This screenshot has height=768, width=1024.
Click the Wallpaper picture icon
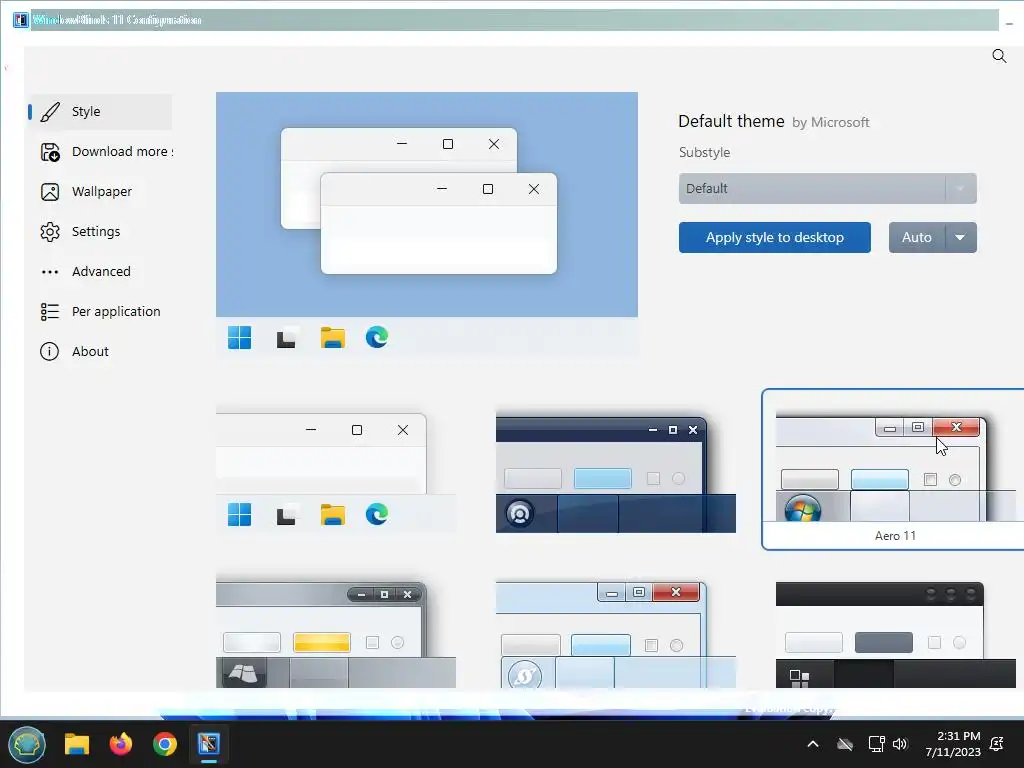click(50, 191)
